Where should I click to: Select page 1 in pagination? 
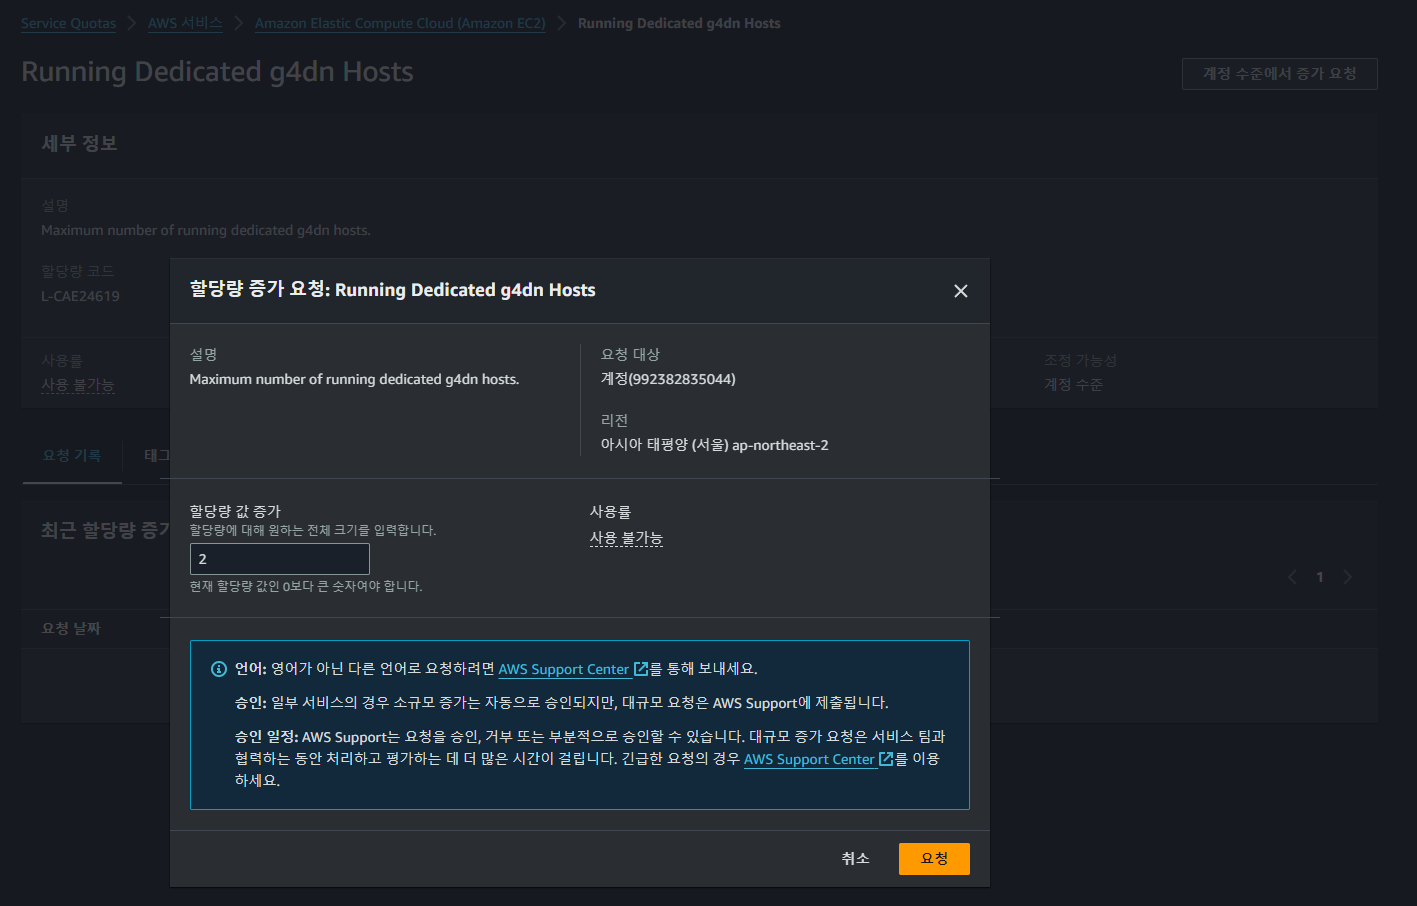(x=1320, y=577)
